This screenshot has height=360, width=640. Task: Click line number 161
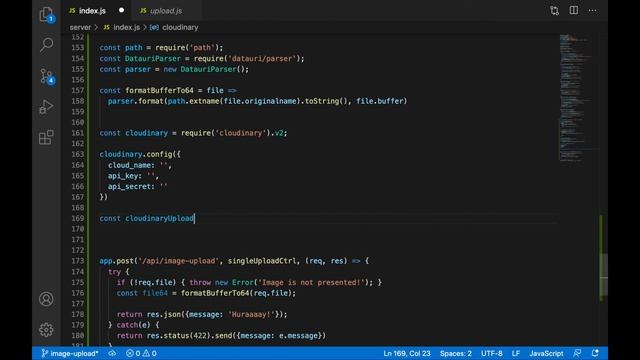coord(78,133)
